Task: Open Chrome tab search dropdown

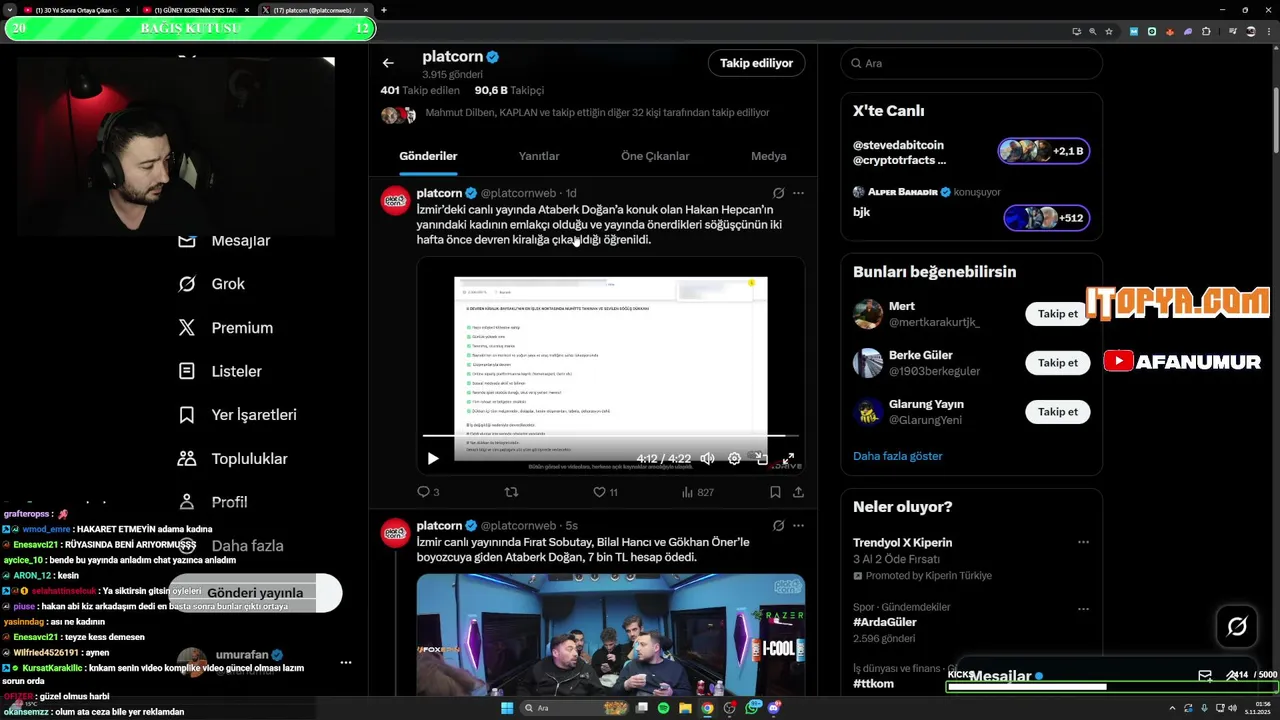Action: click(9, 10)
